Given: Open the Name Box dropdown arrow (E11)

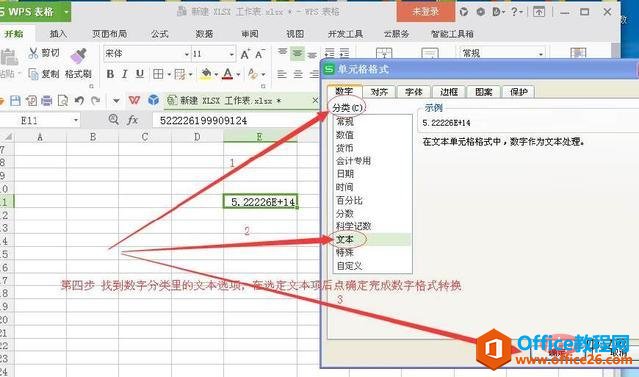Looking at the screenshot, I should 76,120.
